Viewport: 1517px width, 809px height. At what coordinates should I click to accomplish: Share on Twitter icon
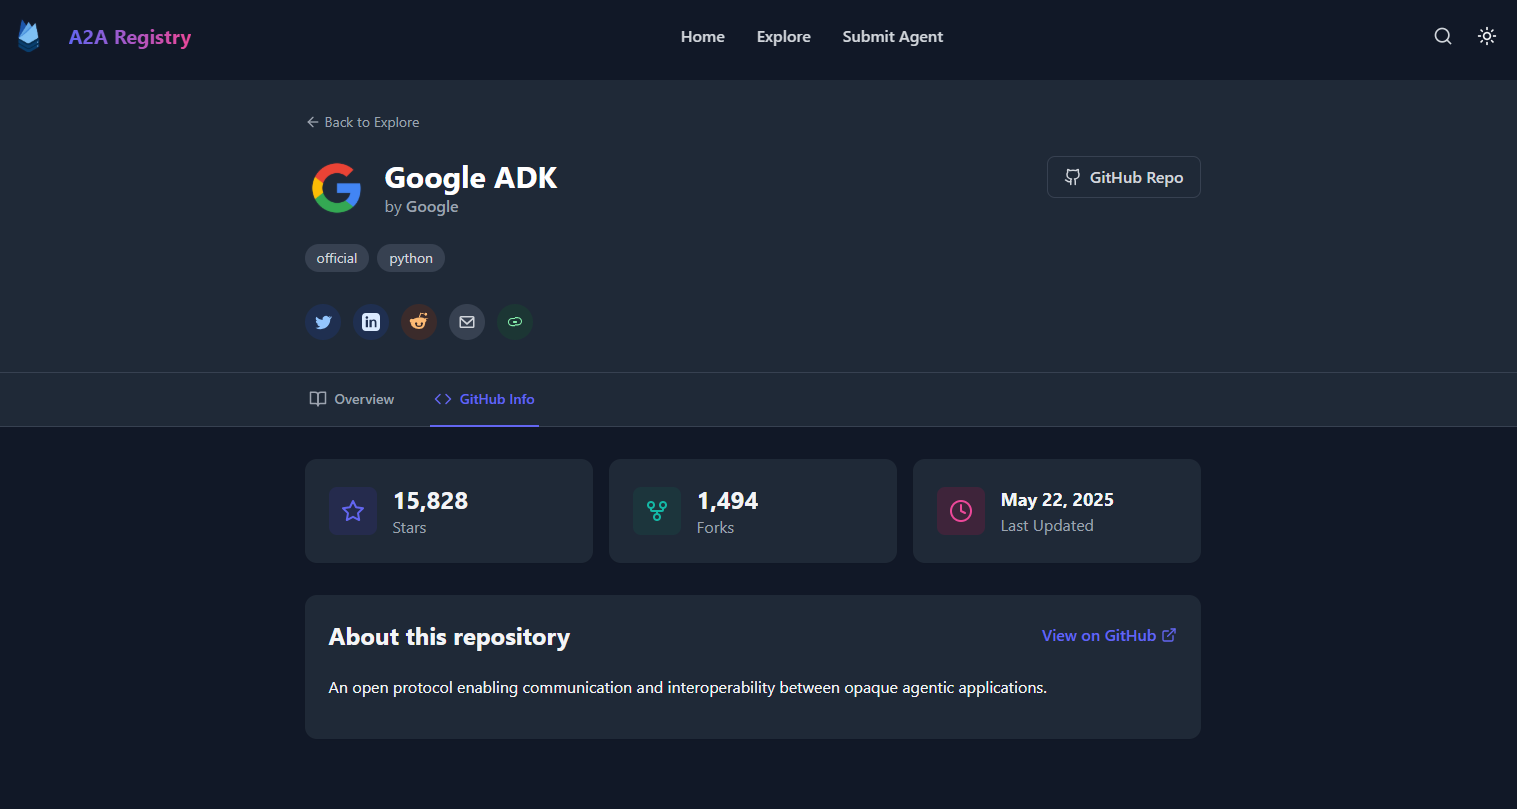pyautogui.click(x=323, y=322)
